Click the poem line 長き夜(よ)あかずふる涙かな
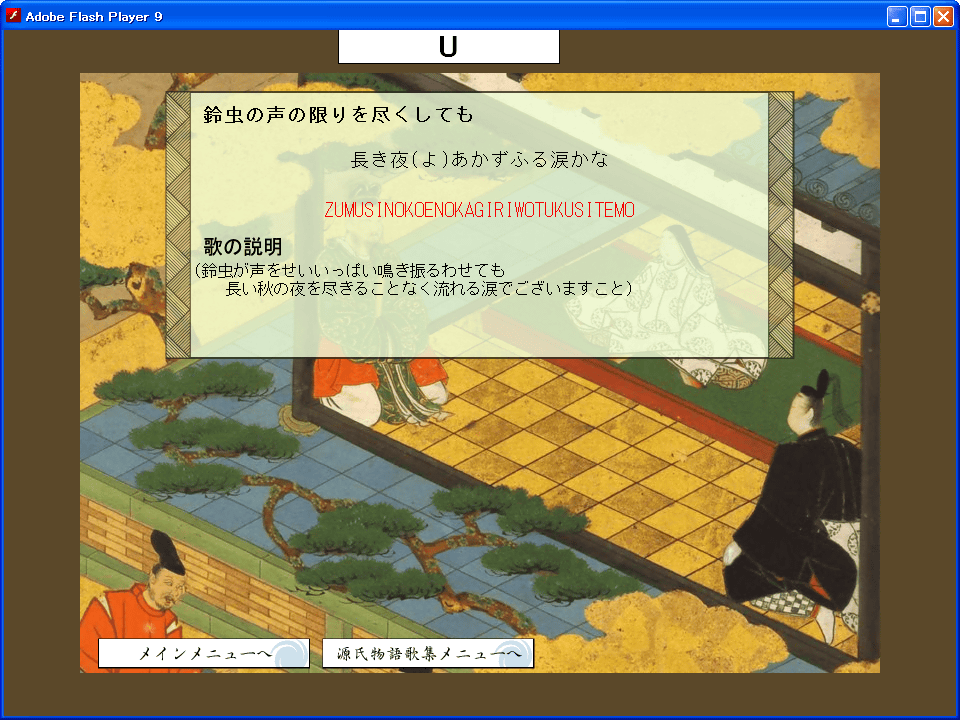 coord(479,160)
